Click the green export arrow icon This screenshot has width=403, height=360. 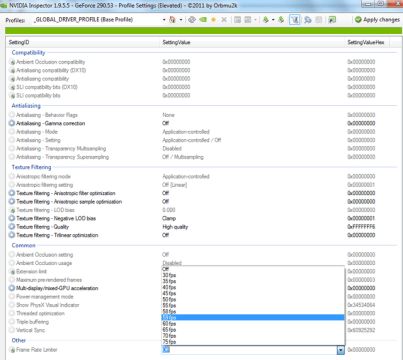[x=266, y=20]
